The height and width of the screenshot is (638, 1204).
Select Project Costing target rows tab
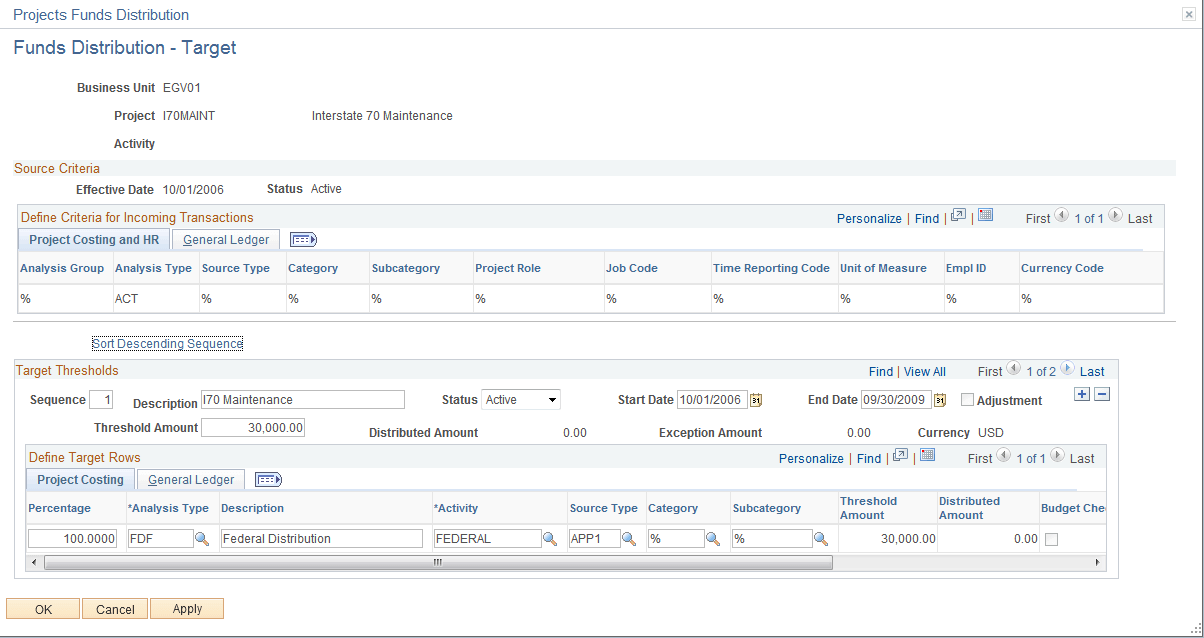tap(80, 480)
